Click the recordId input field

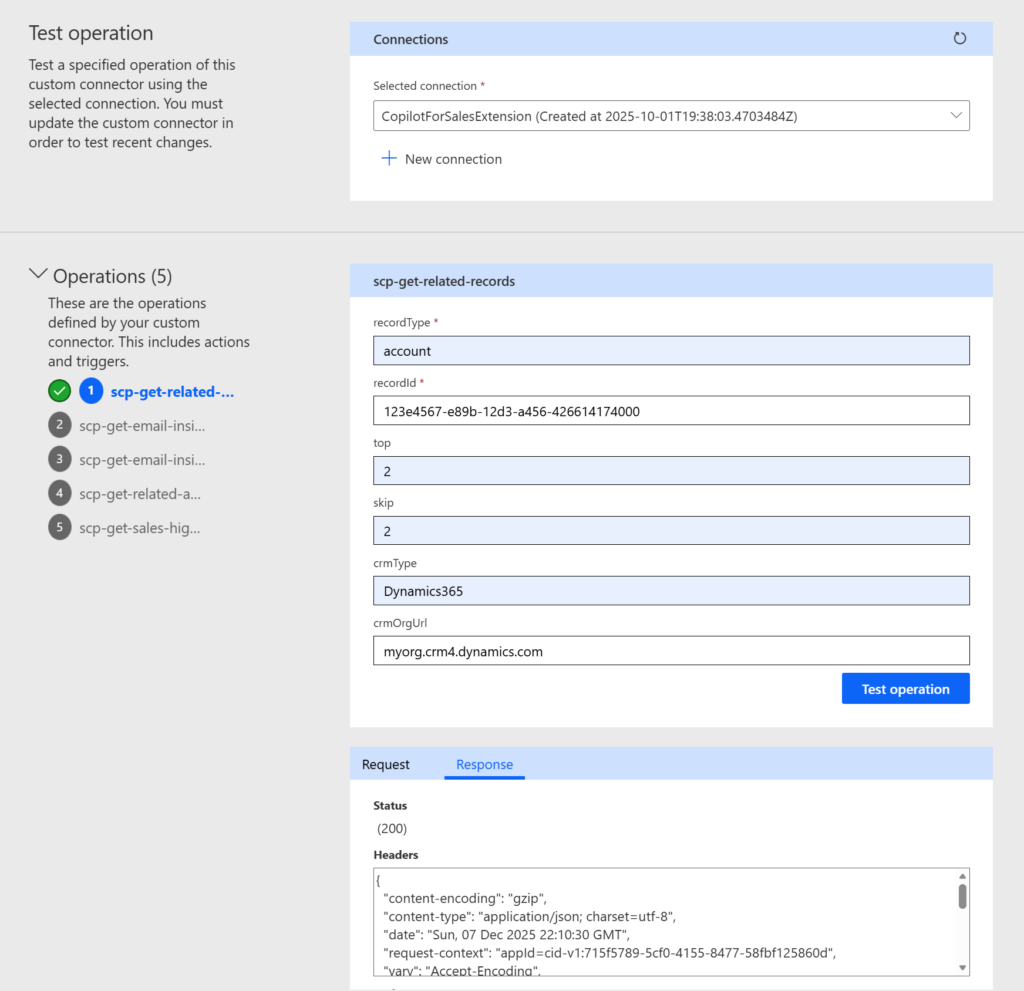[x=671, y=411]
